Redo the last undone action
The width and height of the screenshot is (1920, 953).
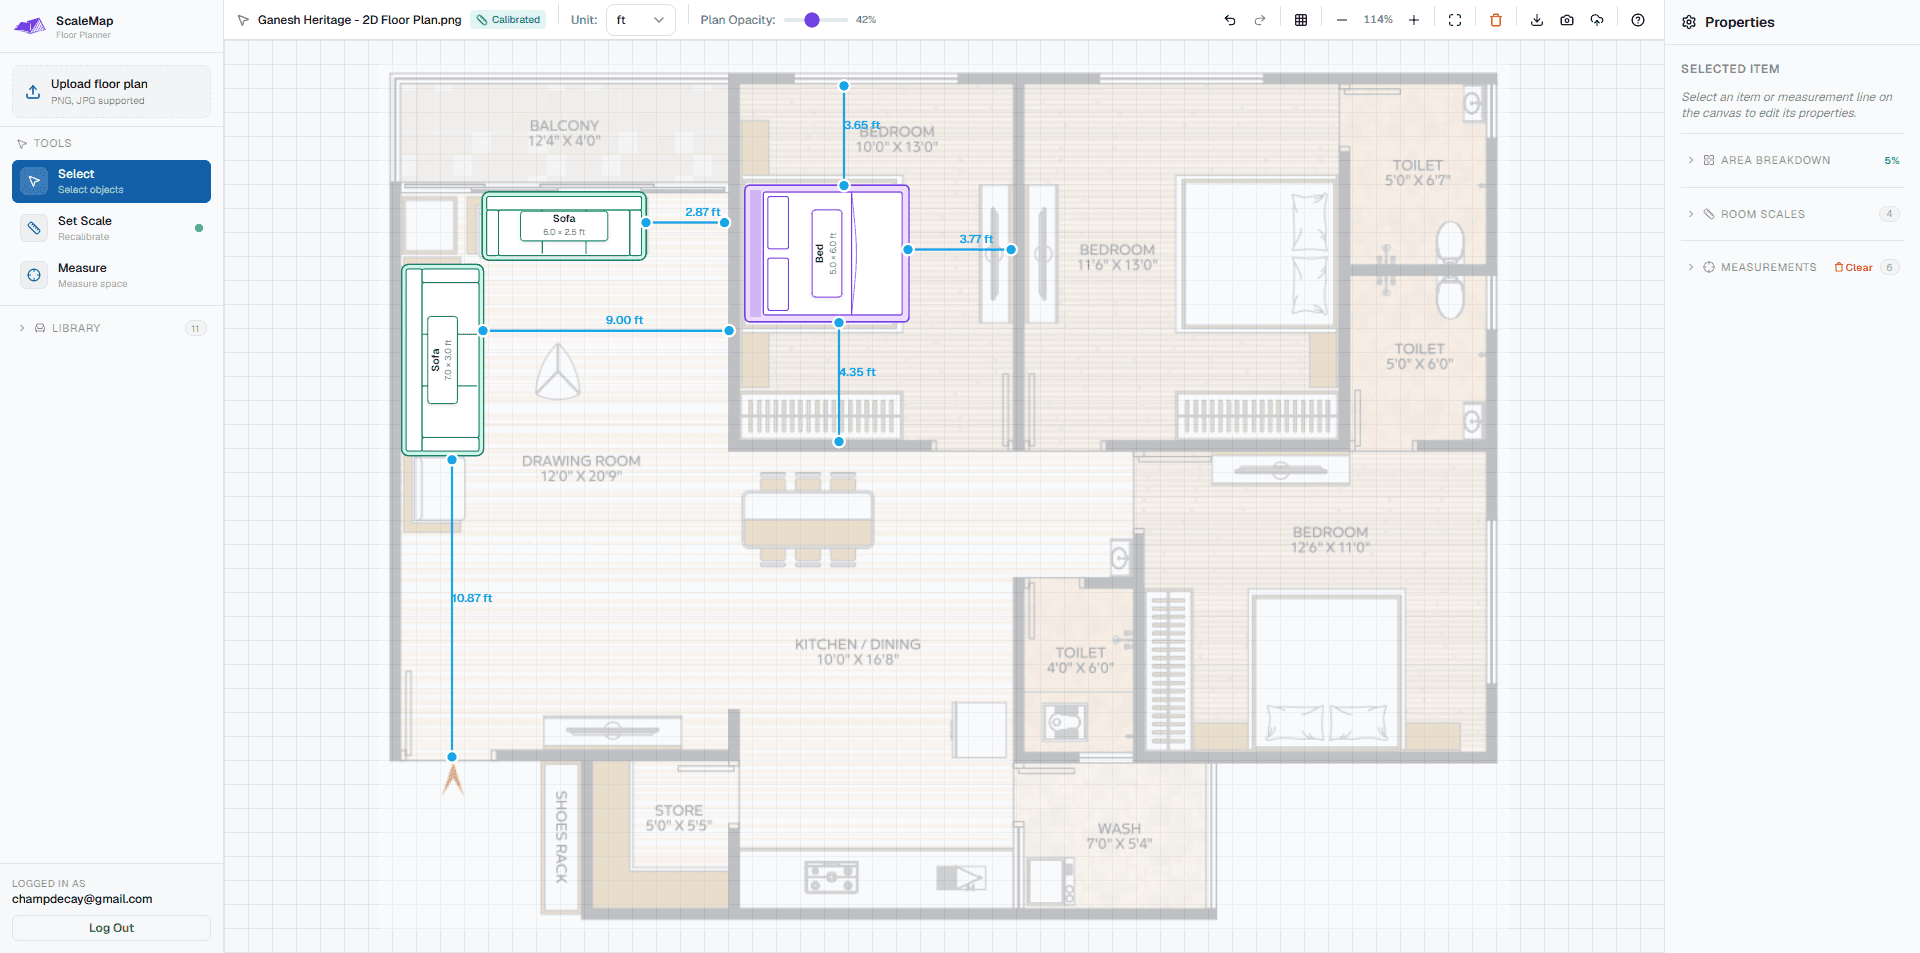[1260, 20]
